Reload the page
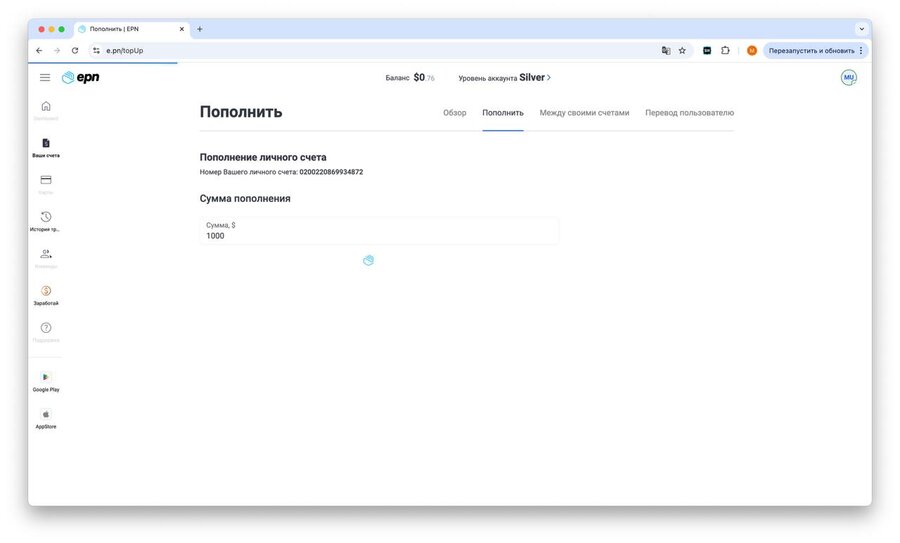This screenshot has width=900, height=543. coord(75,51)
